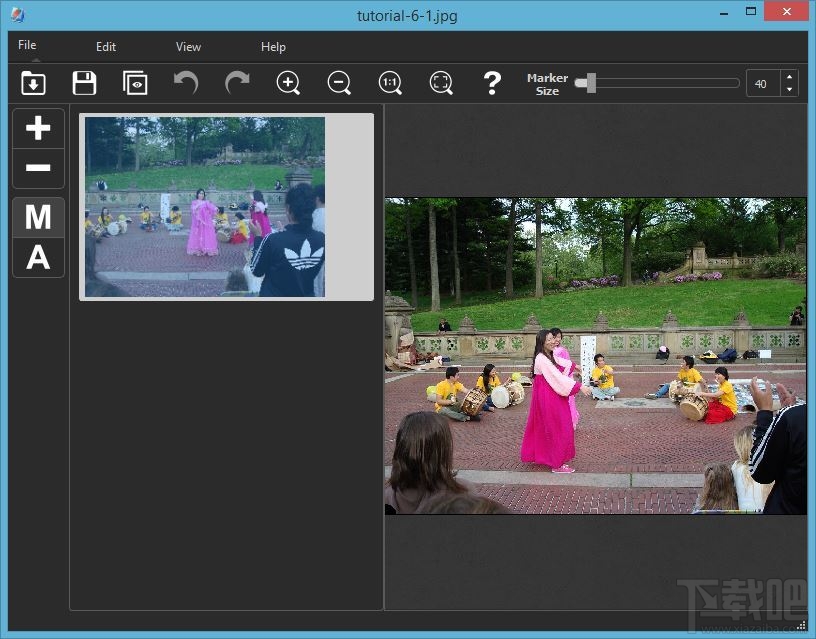Switch to Auto mode with the A button
Viewport: 816px width, 639px height.
tap(38, 257)
